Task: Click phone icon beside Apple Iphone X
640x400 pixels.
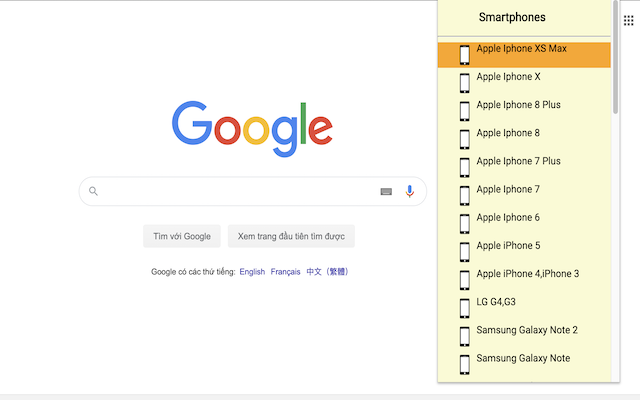Action: click(464, 83)
